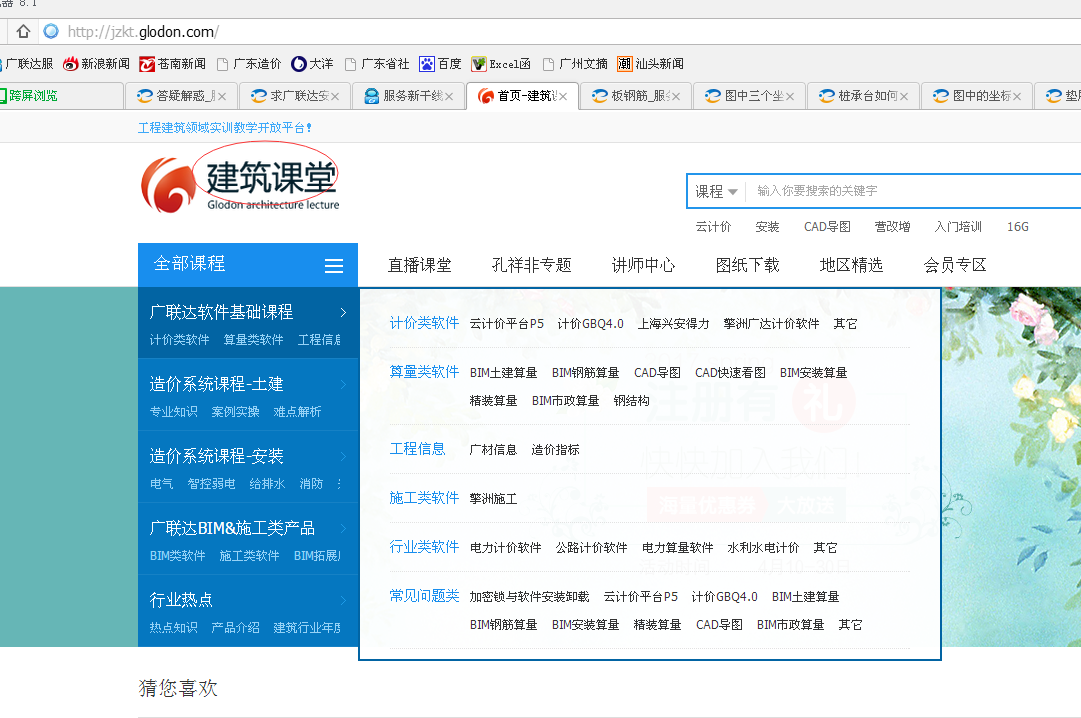Open the 苍南新闻 bookmark
This screenshot has width=1081, height=718.
coord(172,64)
